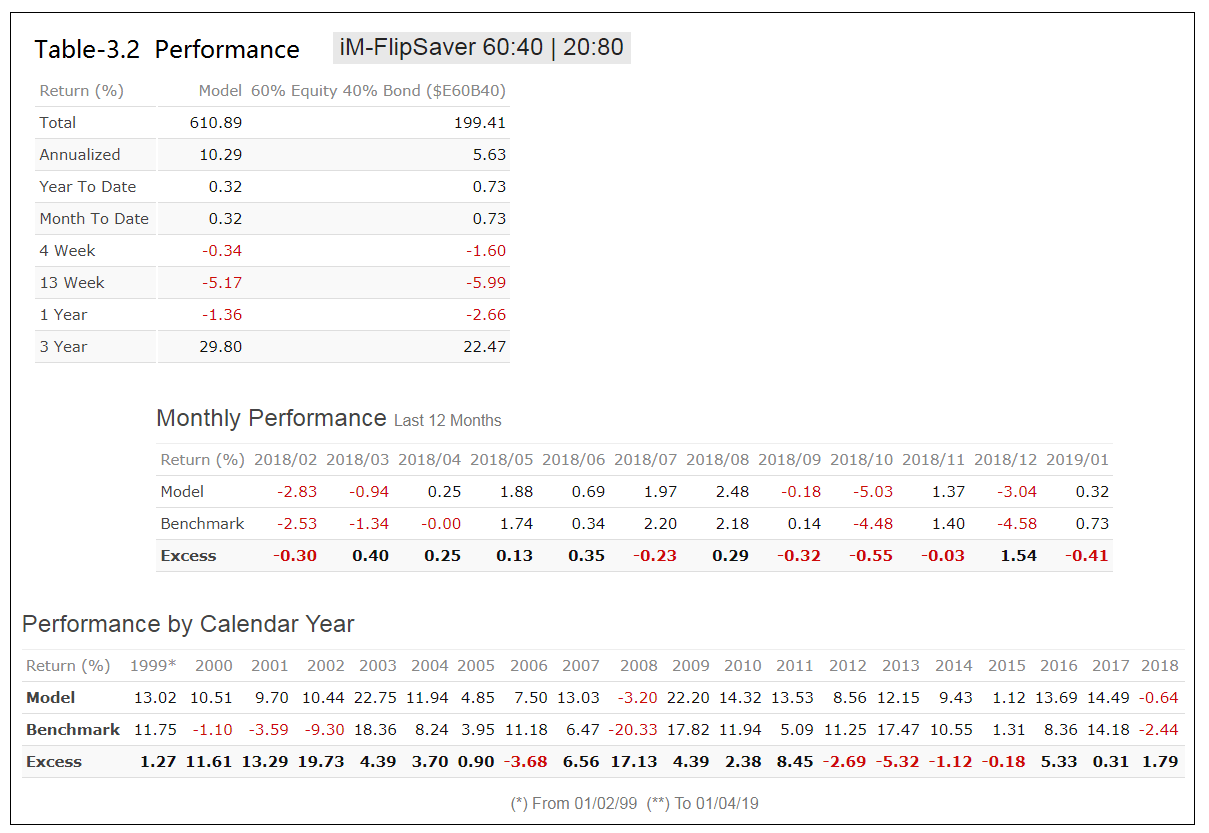This screenshot has height=833, width=1209.
Task: Select the Benchmark row label in Calendar Year table
Action: [73, 730]
